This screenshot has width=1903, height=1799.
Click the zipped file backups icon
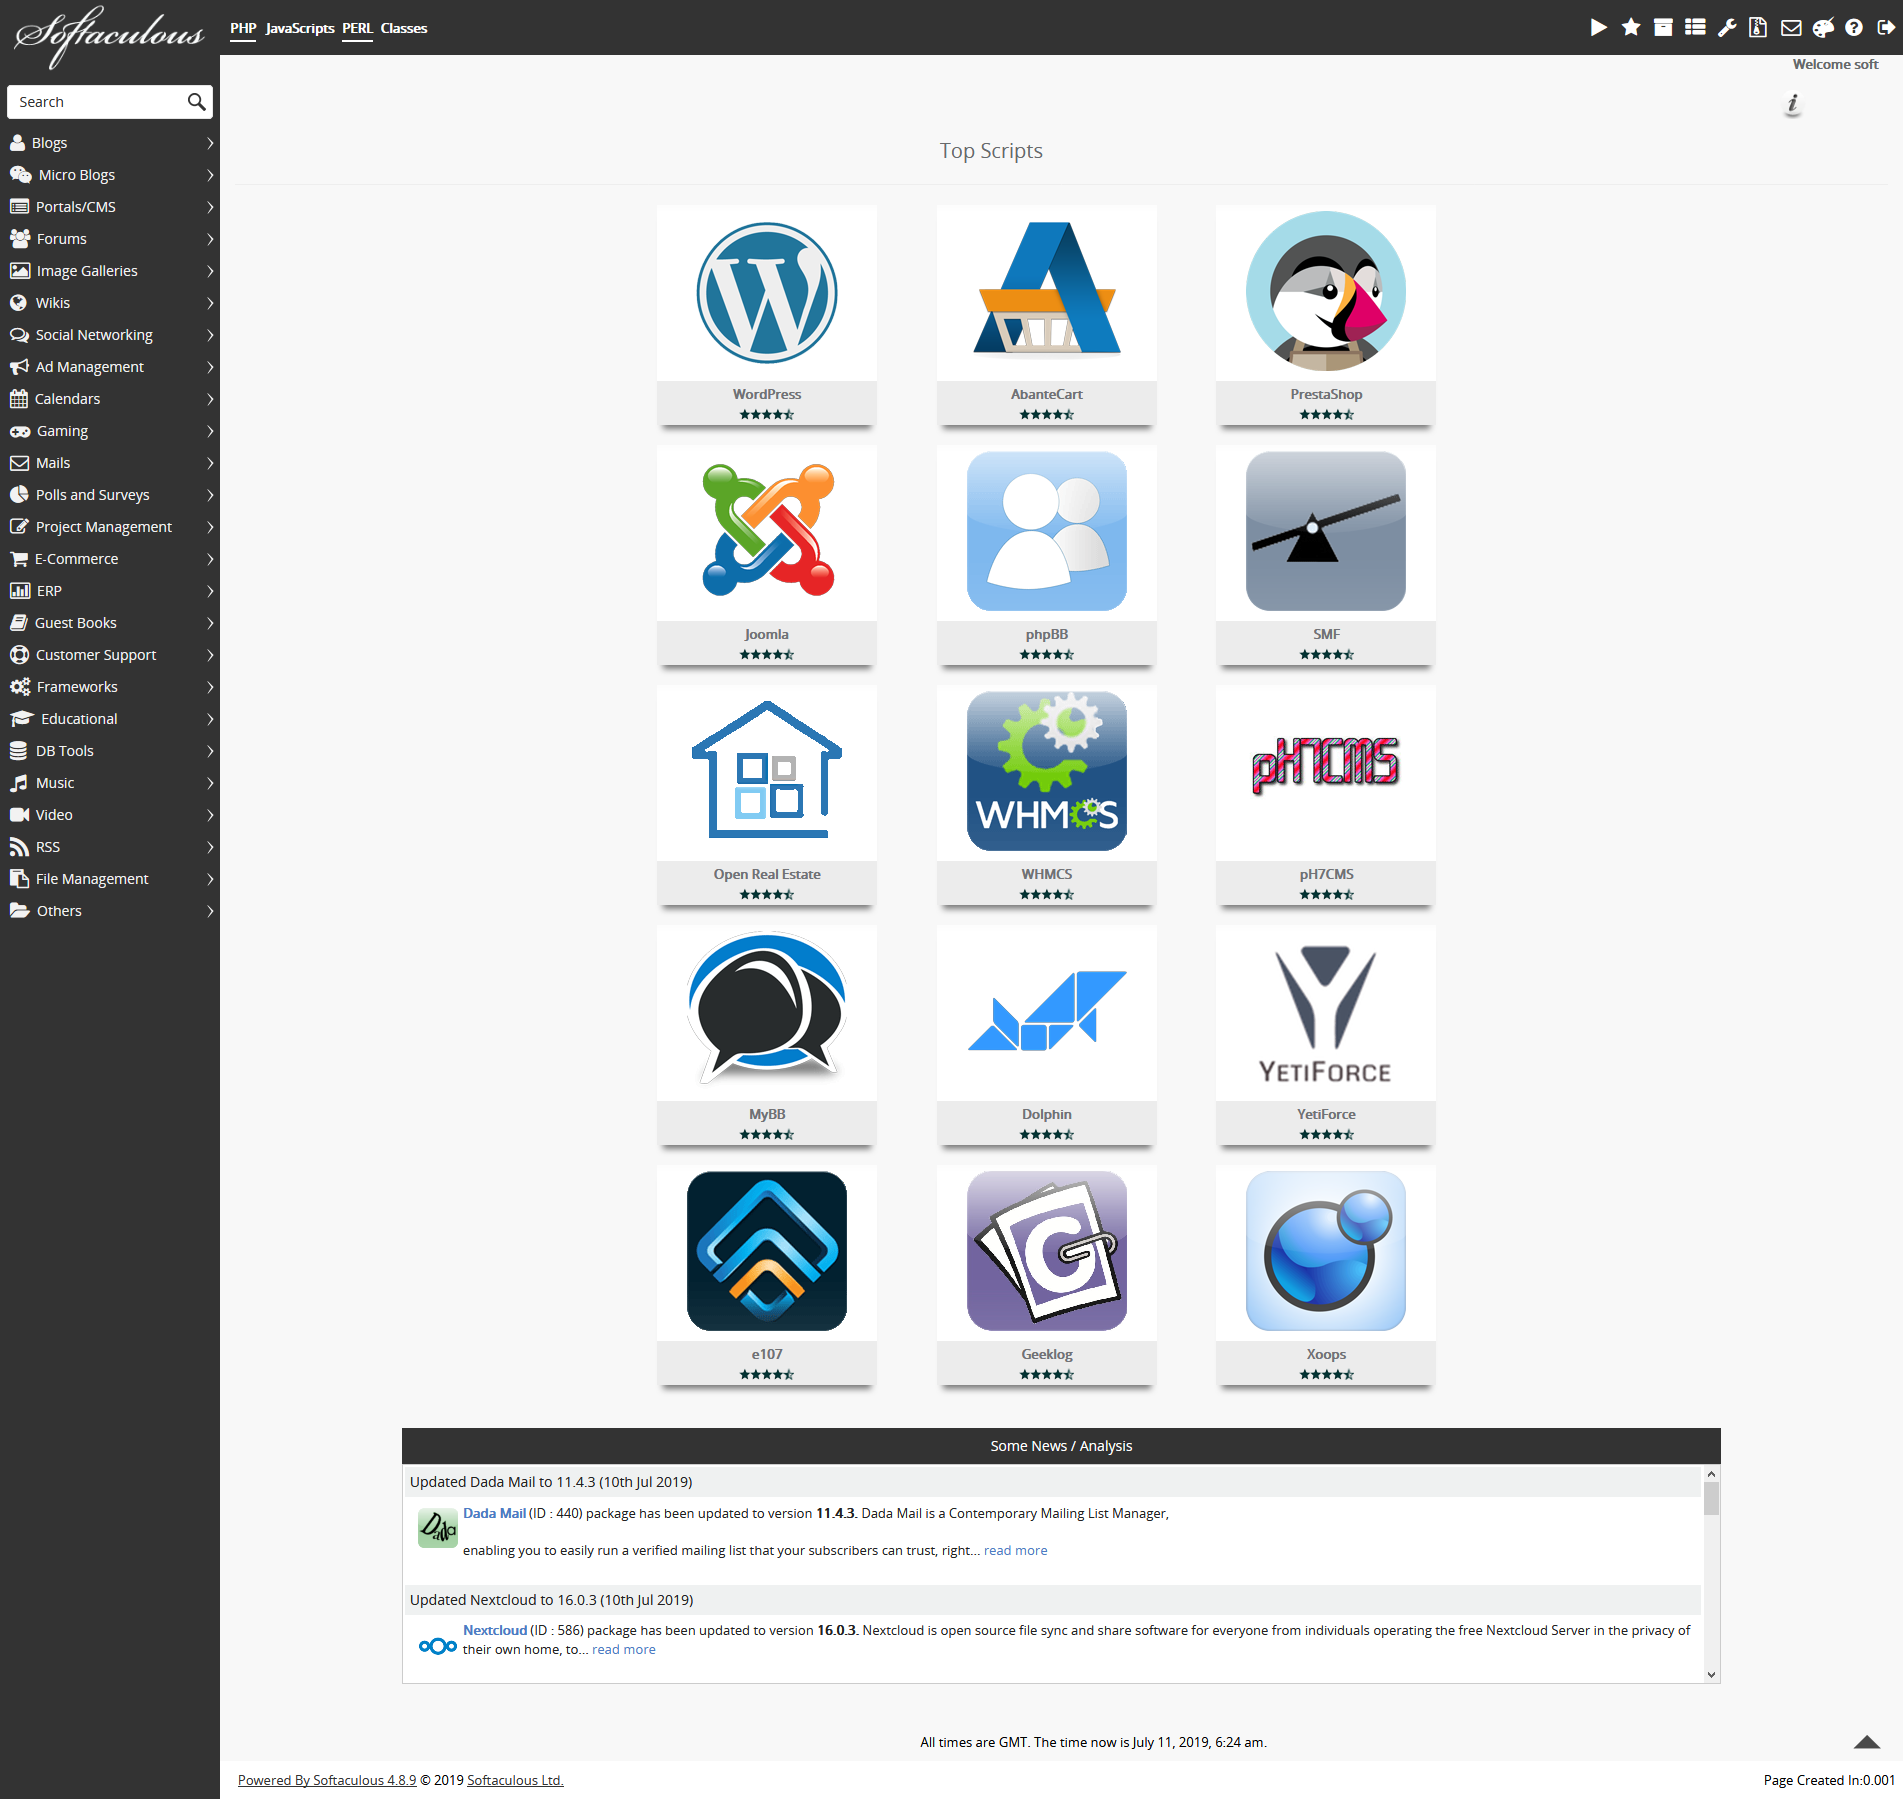point(1758,28)
